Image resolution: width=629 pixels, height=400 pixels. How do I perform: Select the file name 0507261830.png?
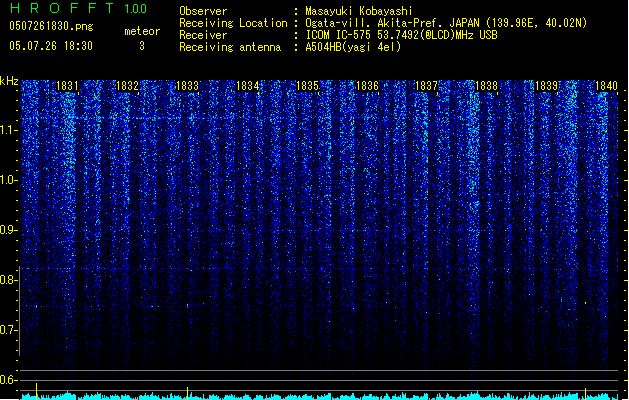point(51,26)
